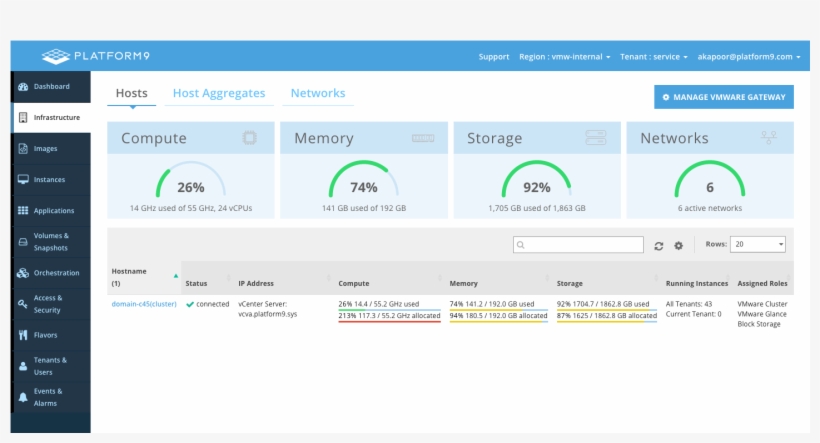Expand the Region vmw-internal dropdown
The width and height of the screenshot is (820, 443).
(x=565, y=57)
